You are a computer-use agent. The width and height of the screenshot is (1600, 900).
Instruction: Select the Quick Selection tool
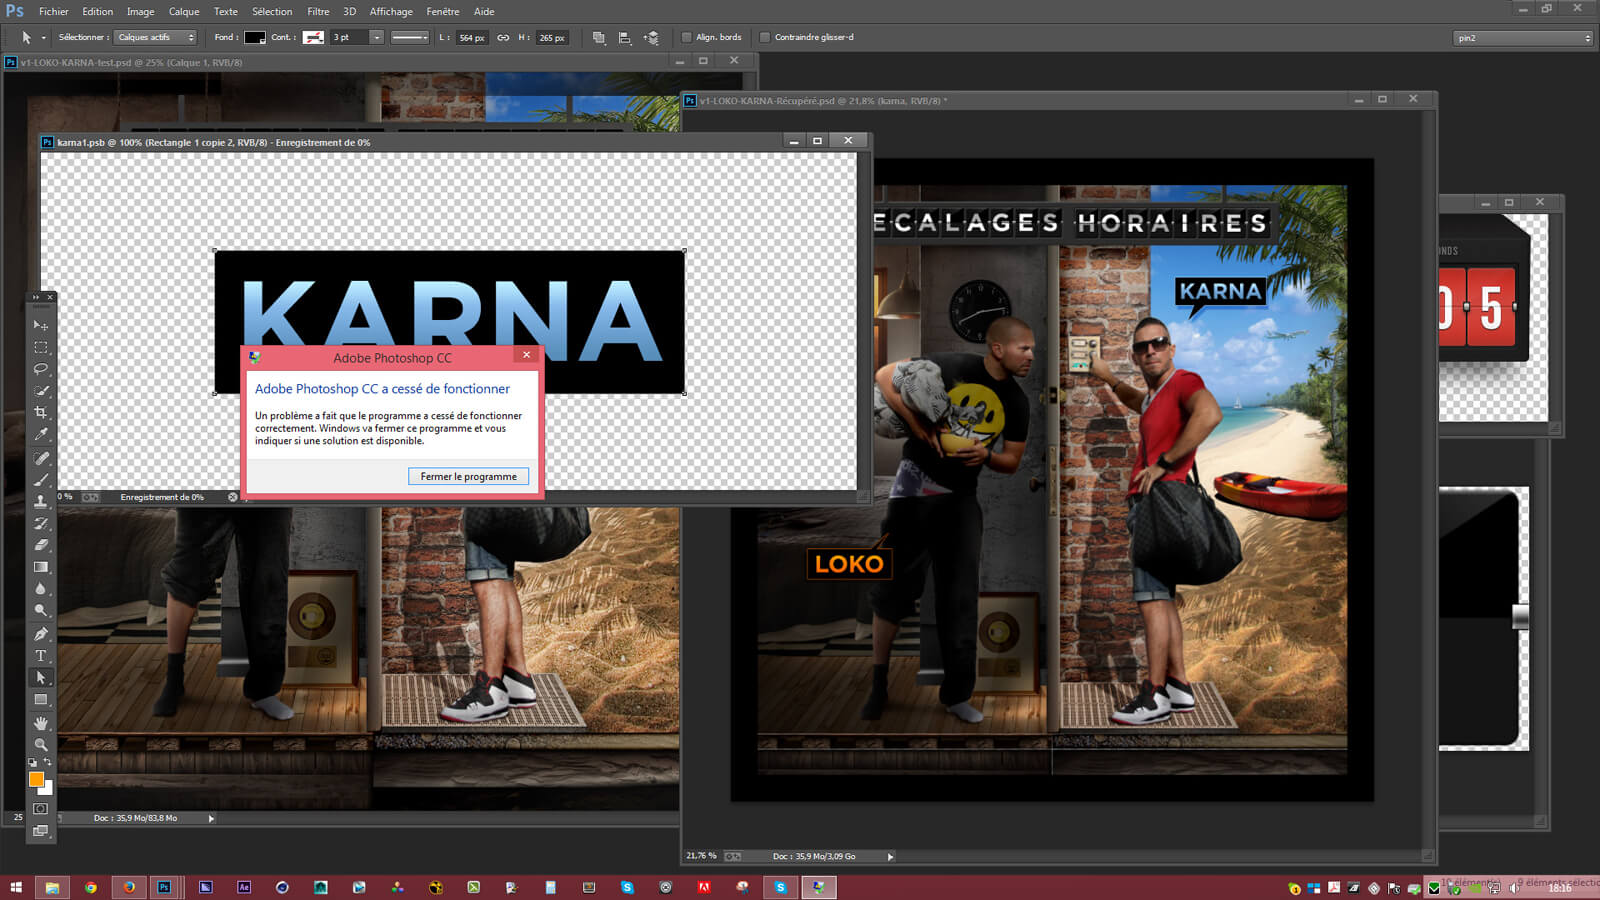[41, 391]
